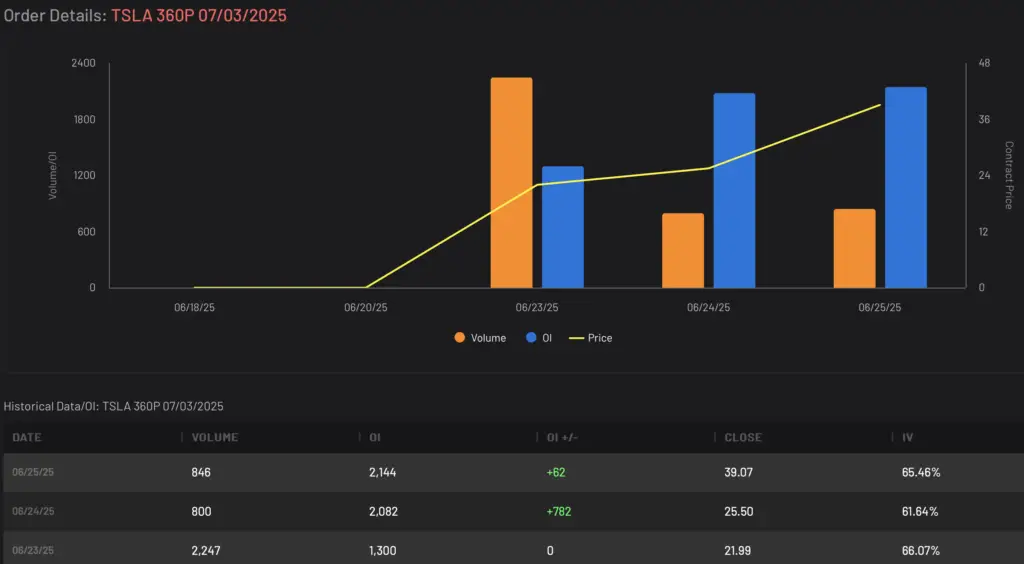Click the Historical Data/OI table heading
The height and width of the screenshot is (564, 1024).
coord(114,406)
